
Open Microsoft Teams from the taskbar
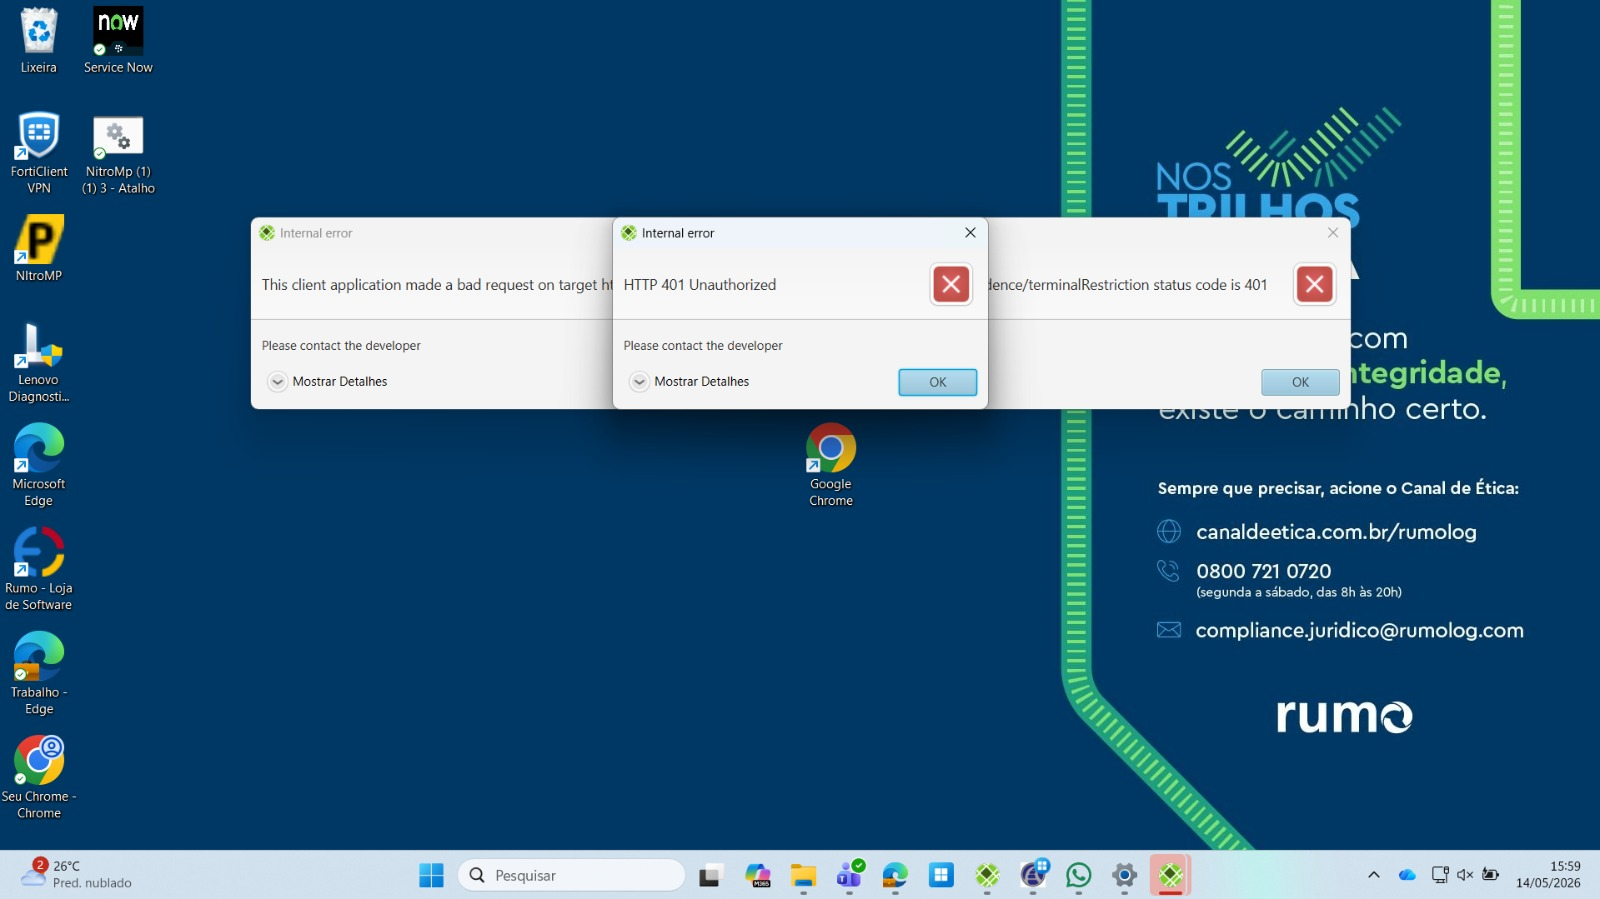(x=850, y=876)
